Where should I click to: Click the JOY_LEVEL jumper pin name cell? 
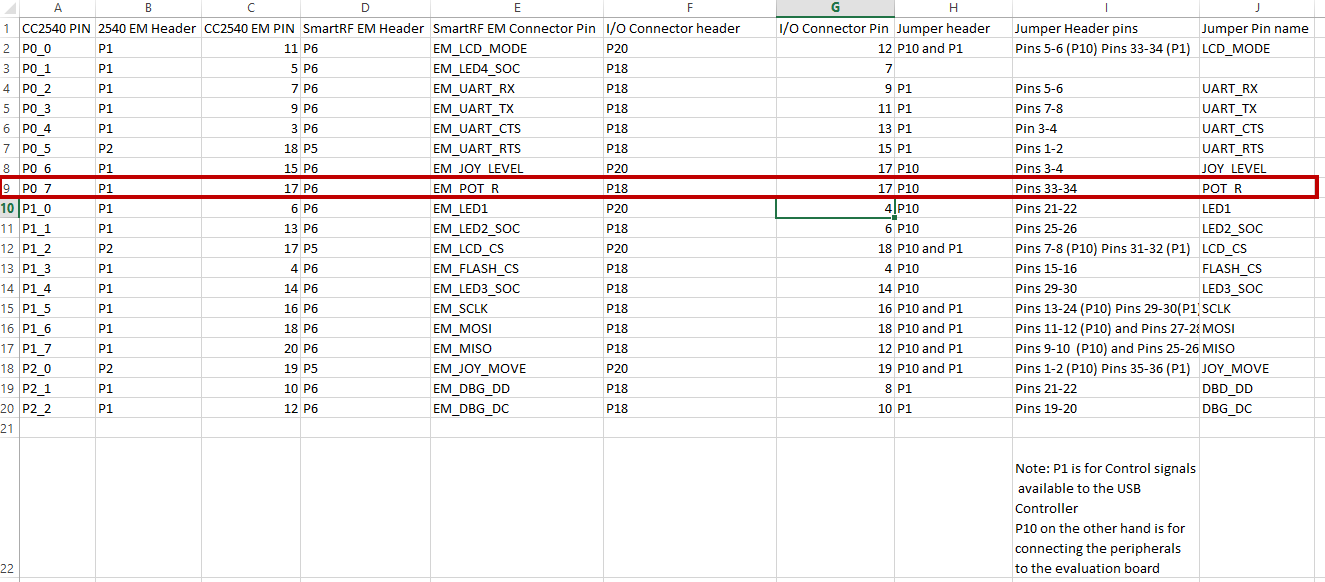[x=1257, y=168]
